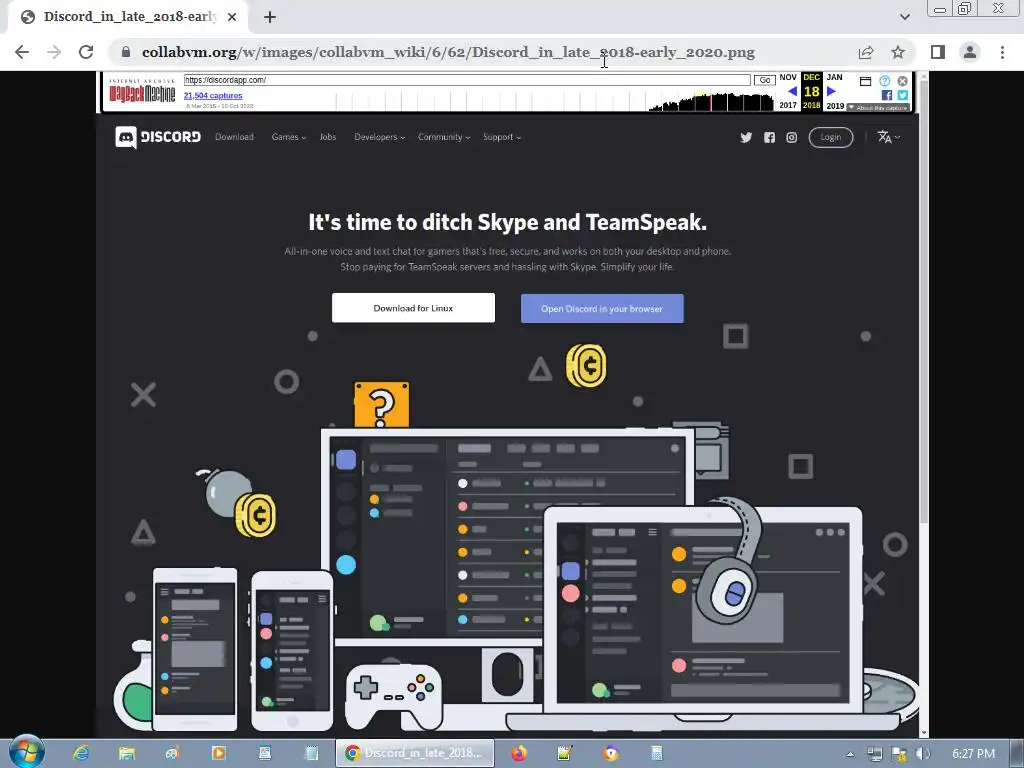Open media player on taskbar
The image size is (1024, 768).
pos(219,753)
